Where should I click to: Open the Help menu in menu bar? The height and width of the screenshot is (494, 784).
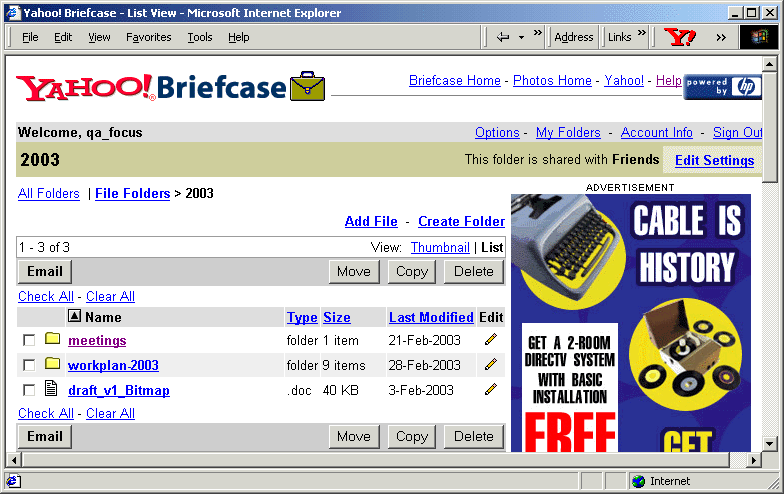click(x=238, y=37)
